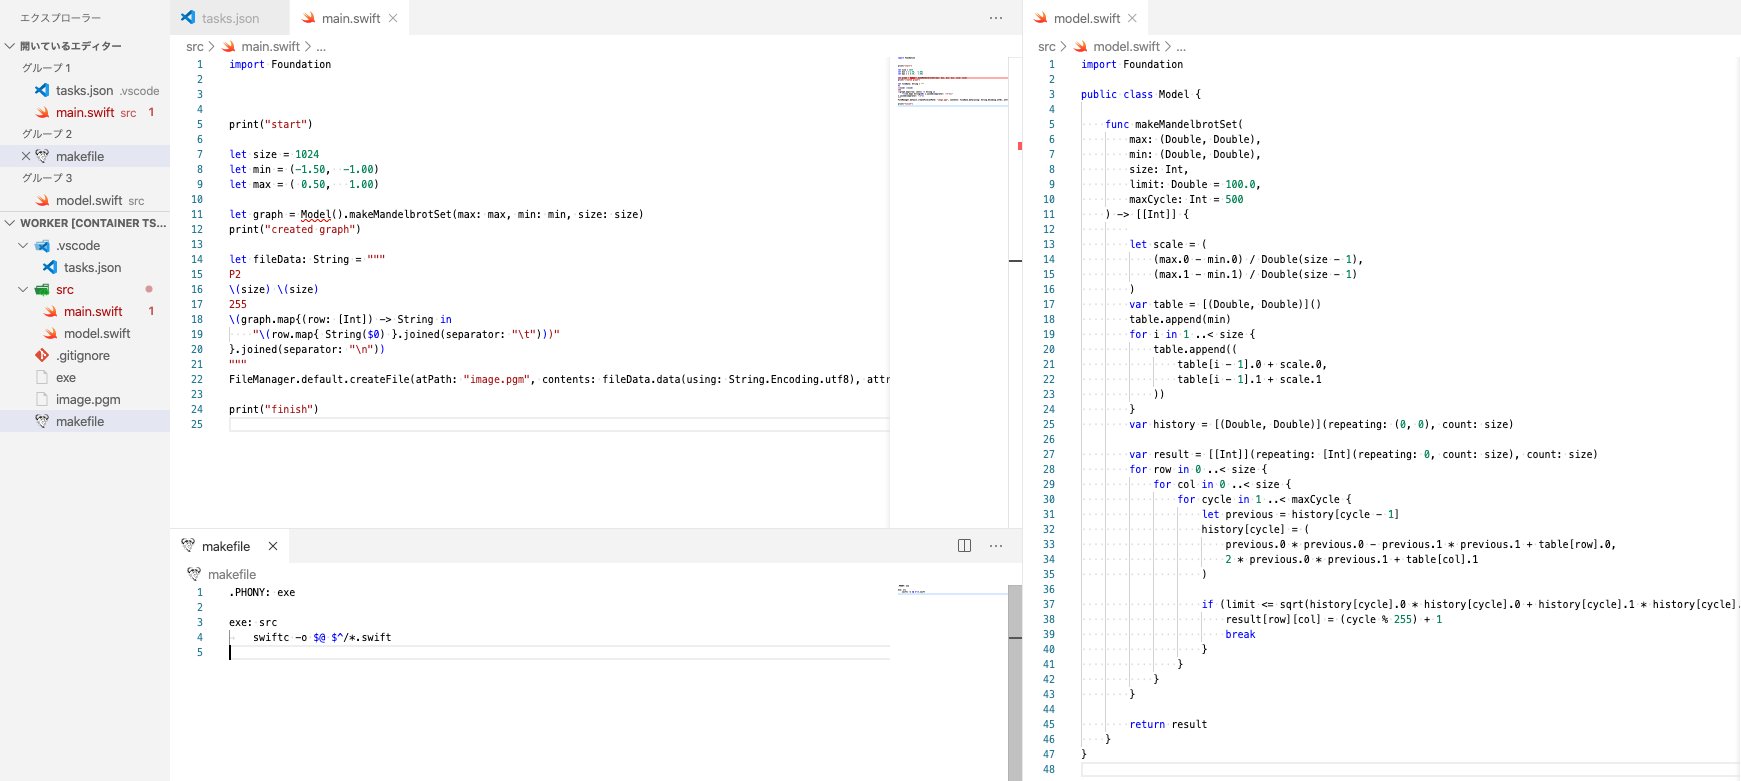Click the Swift icon on model.swift tab
1741x781 pixels.
(x=1040, y=18)
